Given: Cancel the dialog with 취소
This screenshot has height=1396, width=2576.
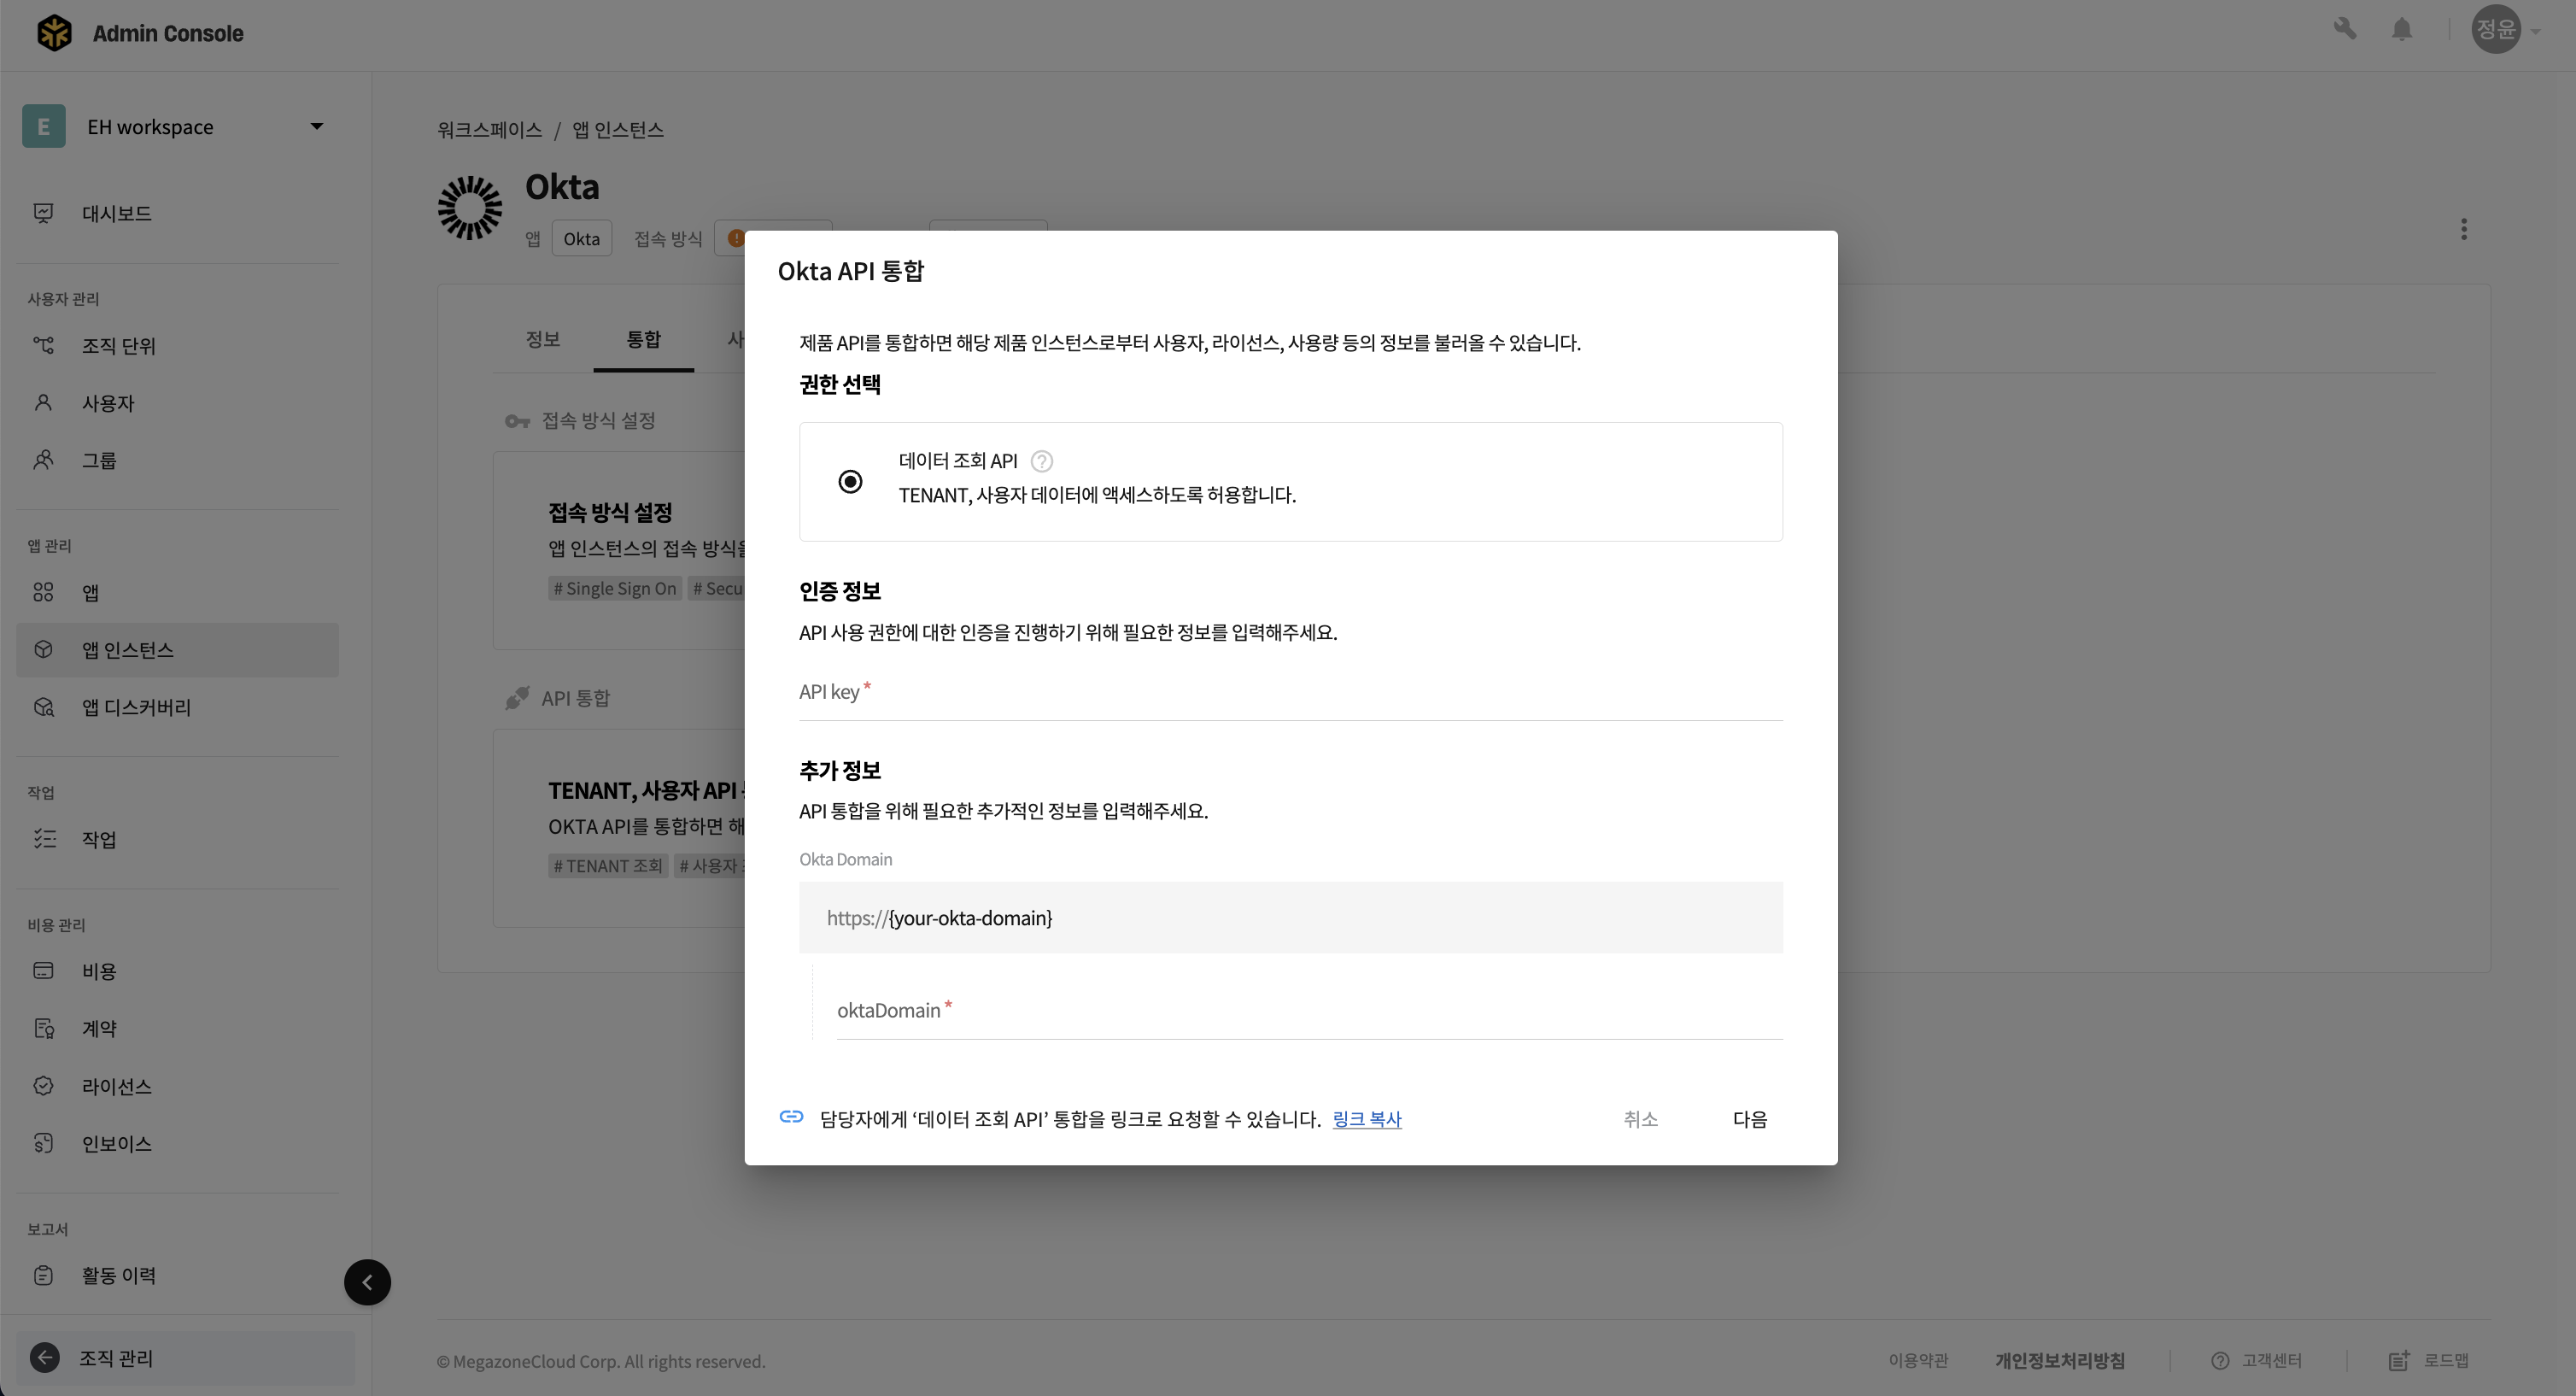Looking at the screenshot, I should (1640, 1119).
